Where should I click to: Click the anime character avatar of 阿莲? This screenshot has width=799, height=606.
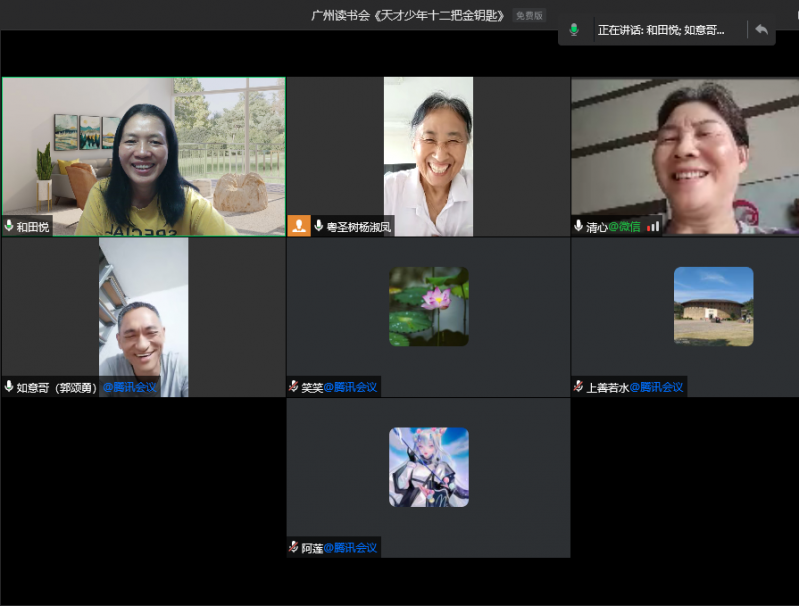tap(428, 467)
